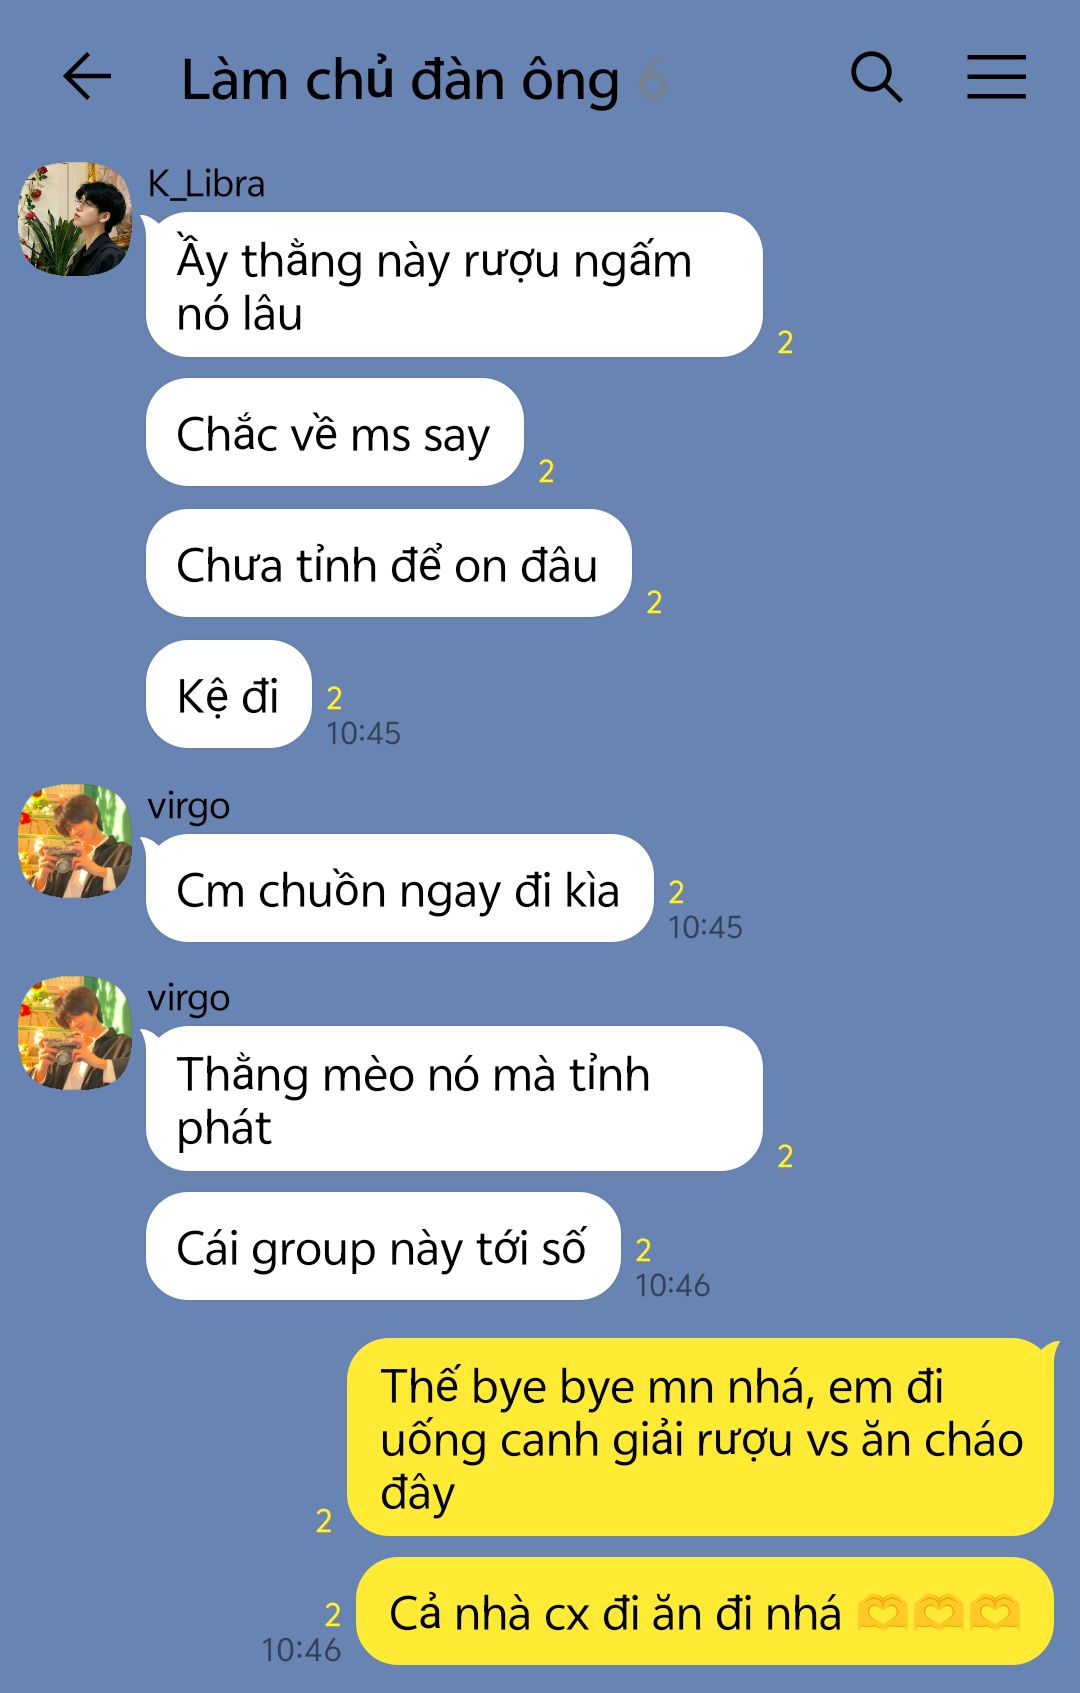Select the 'Cm chuồn ngay đi kìa' message
The height and width of the screenshot is (1693, 1080).
400,888
